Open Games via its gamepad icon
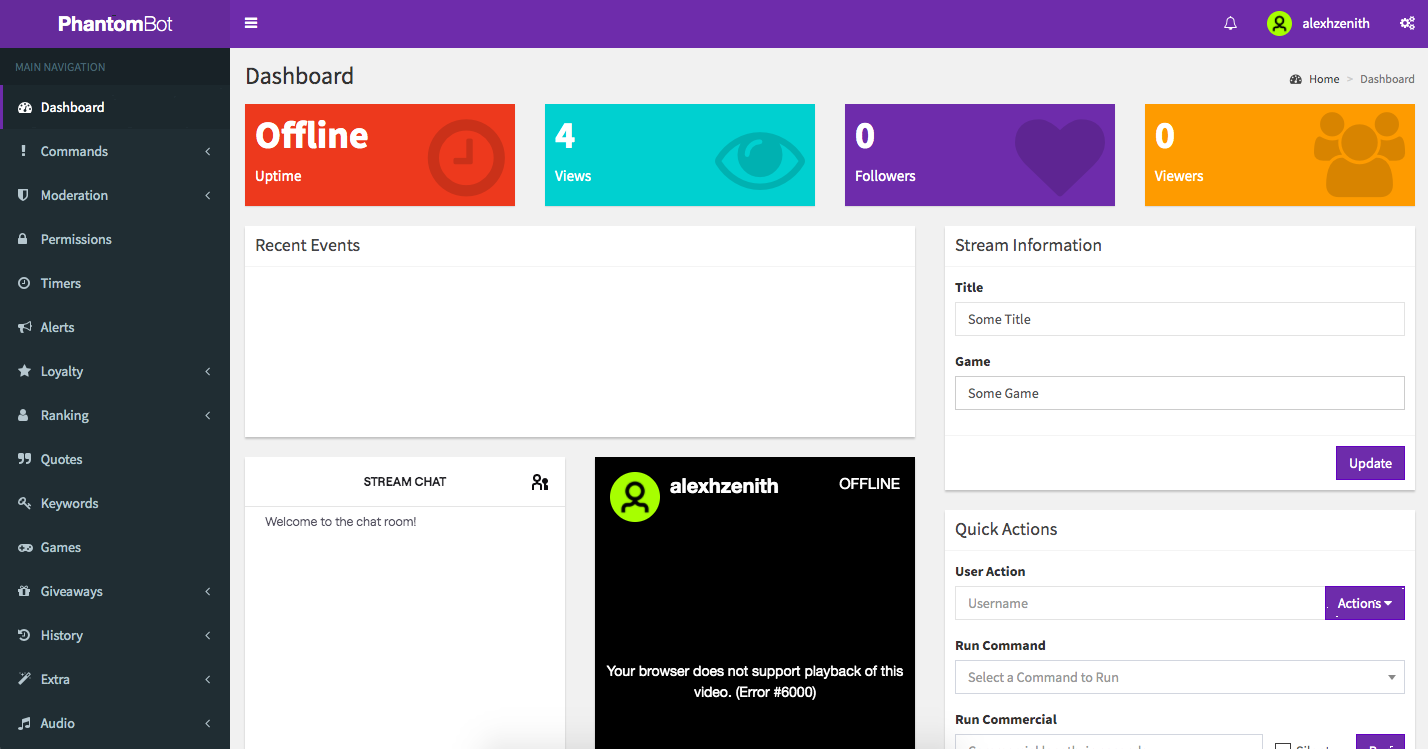Screen dimensions: 1428x749 pos(24,547)
